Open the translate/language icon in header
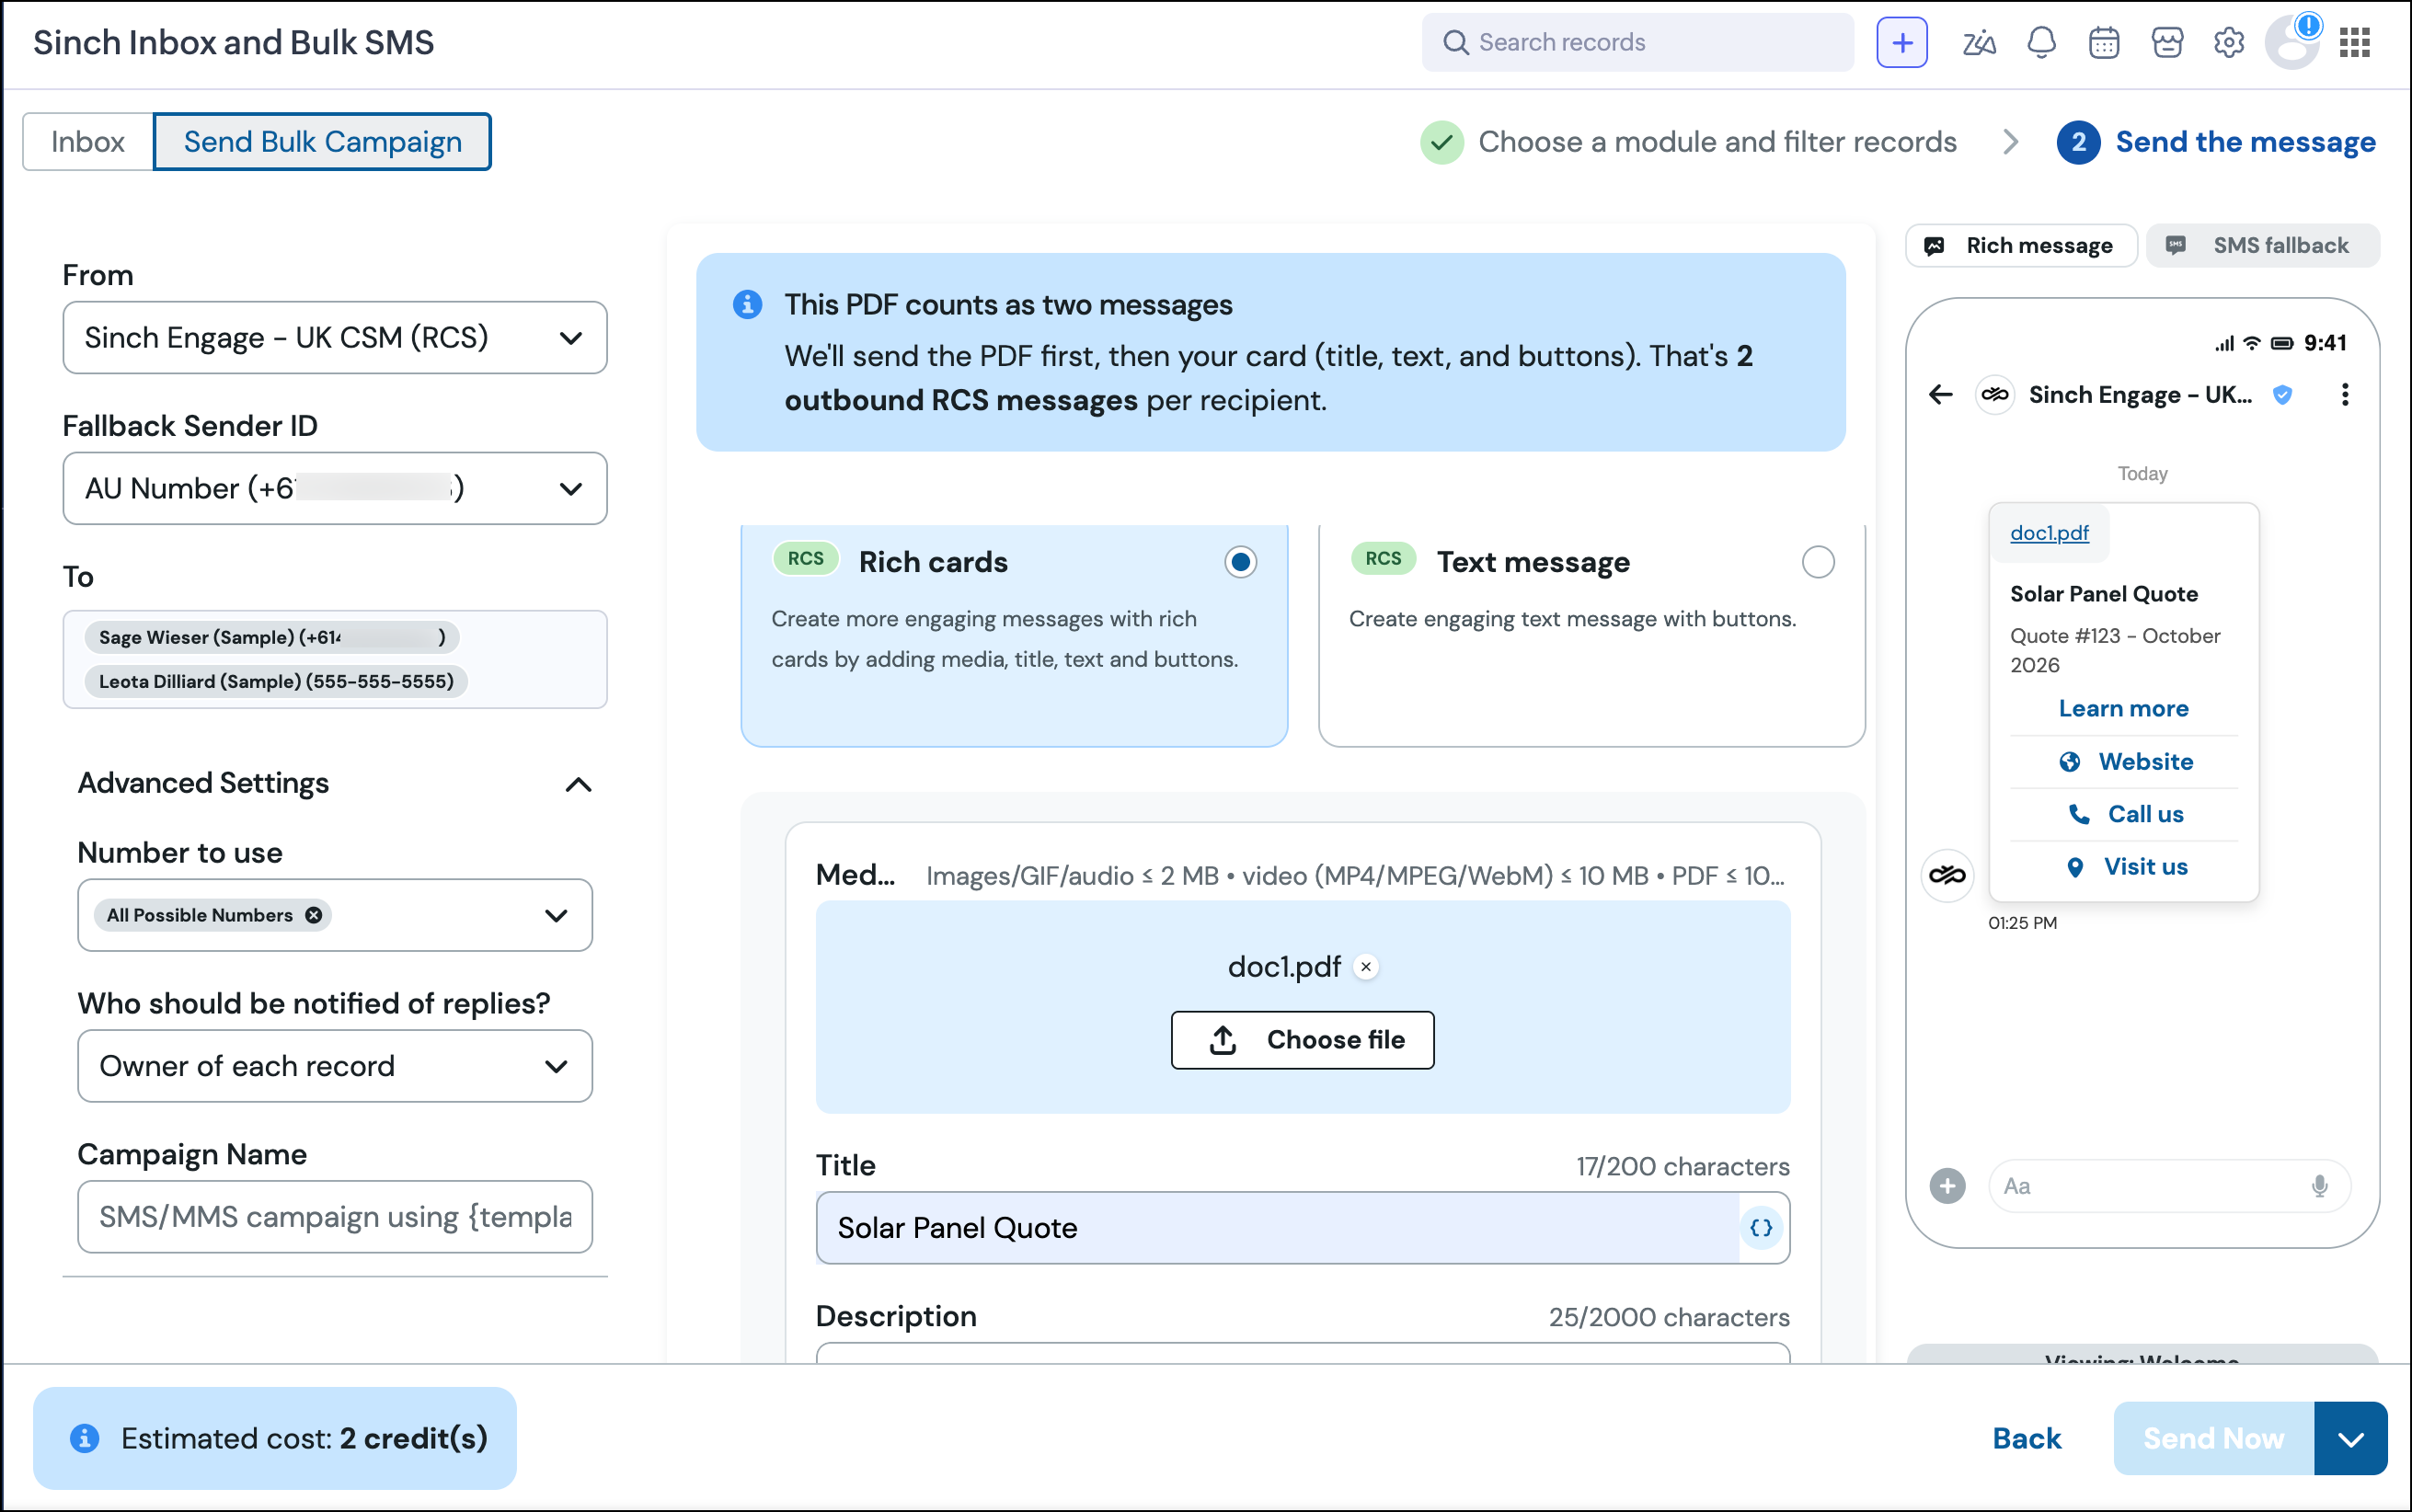Viewport: 2412px width, 1512px height. tap(1978, 42)
